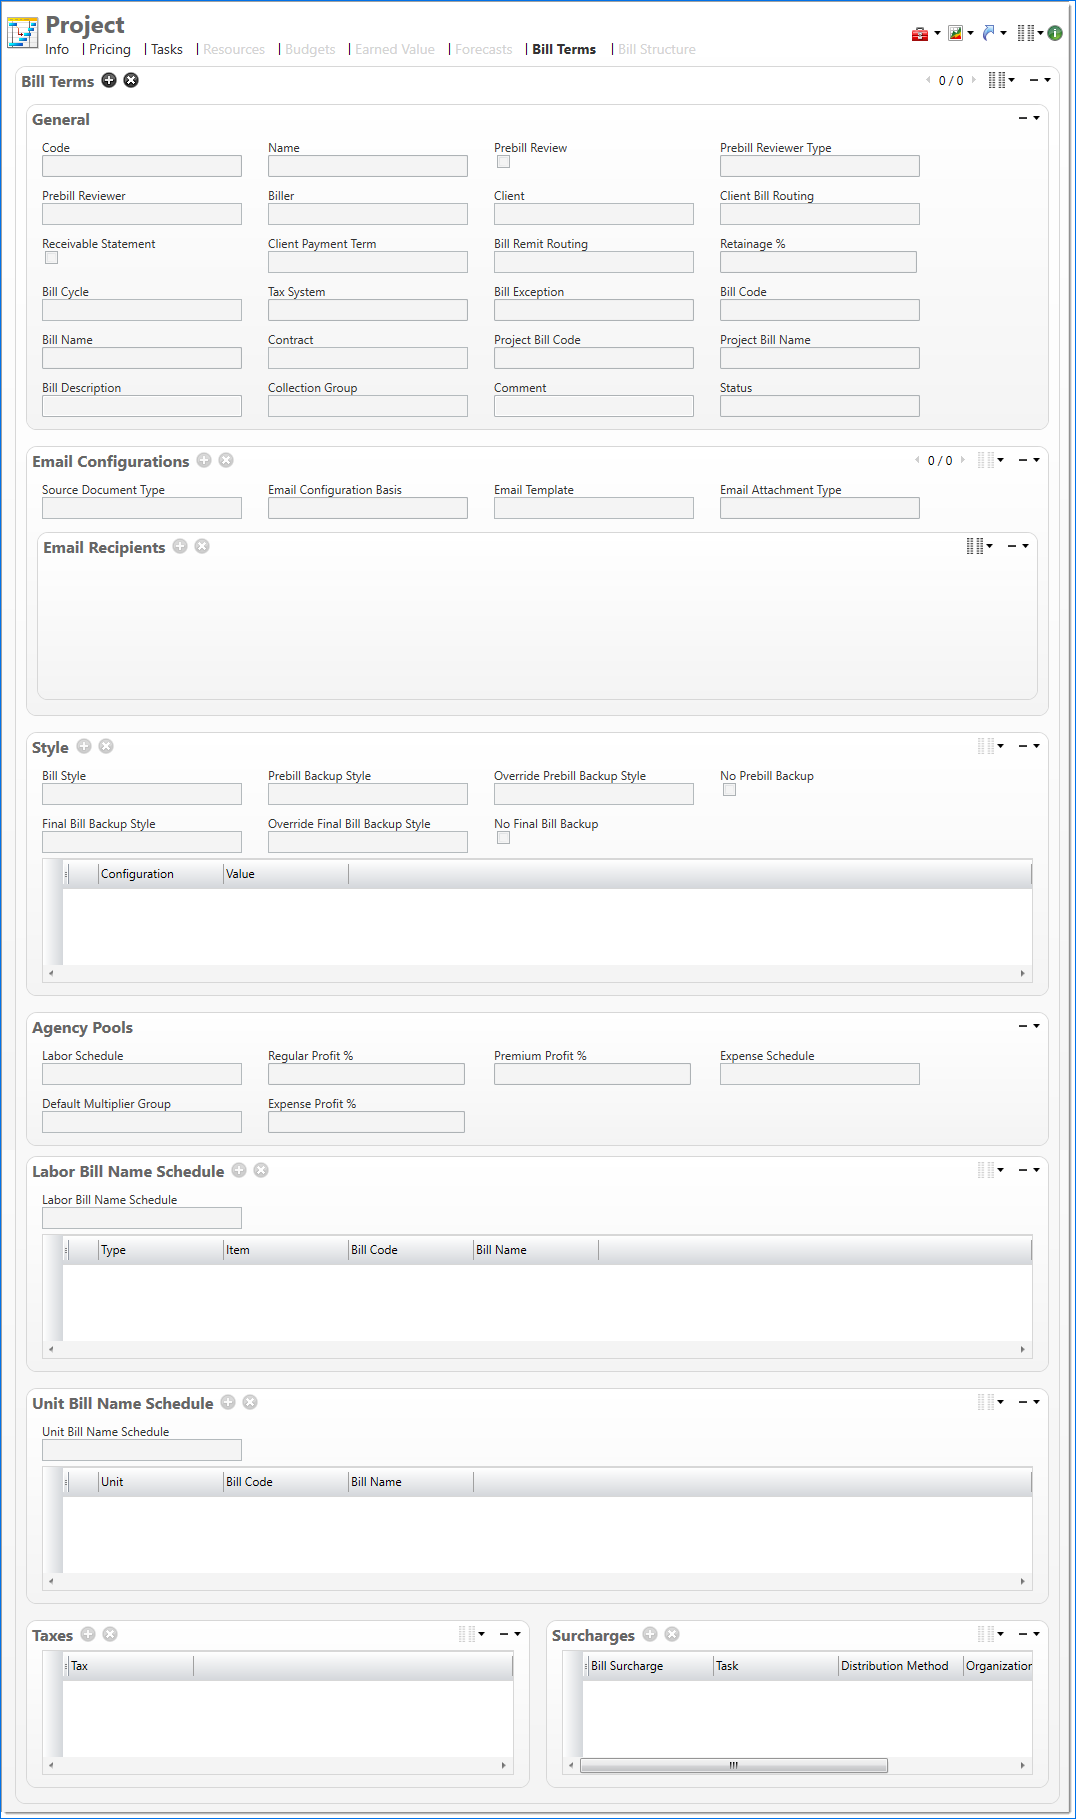Add a new row in Taxes section
The height and width of the screenshot is (1819, 1076).
point(88,1634)
